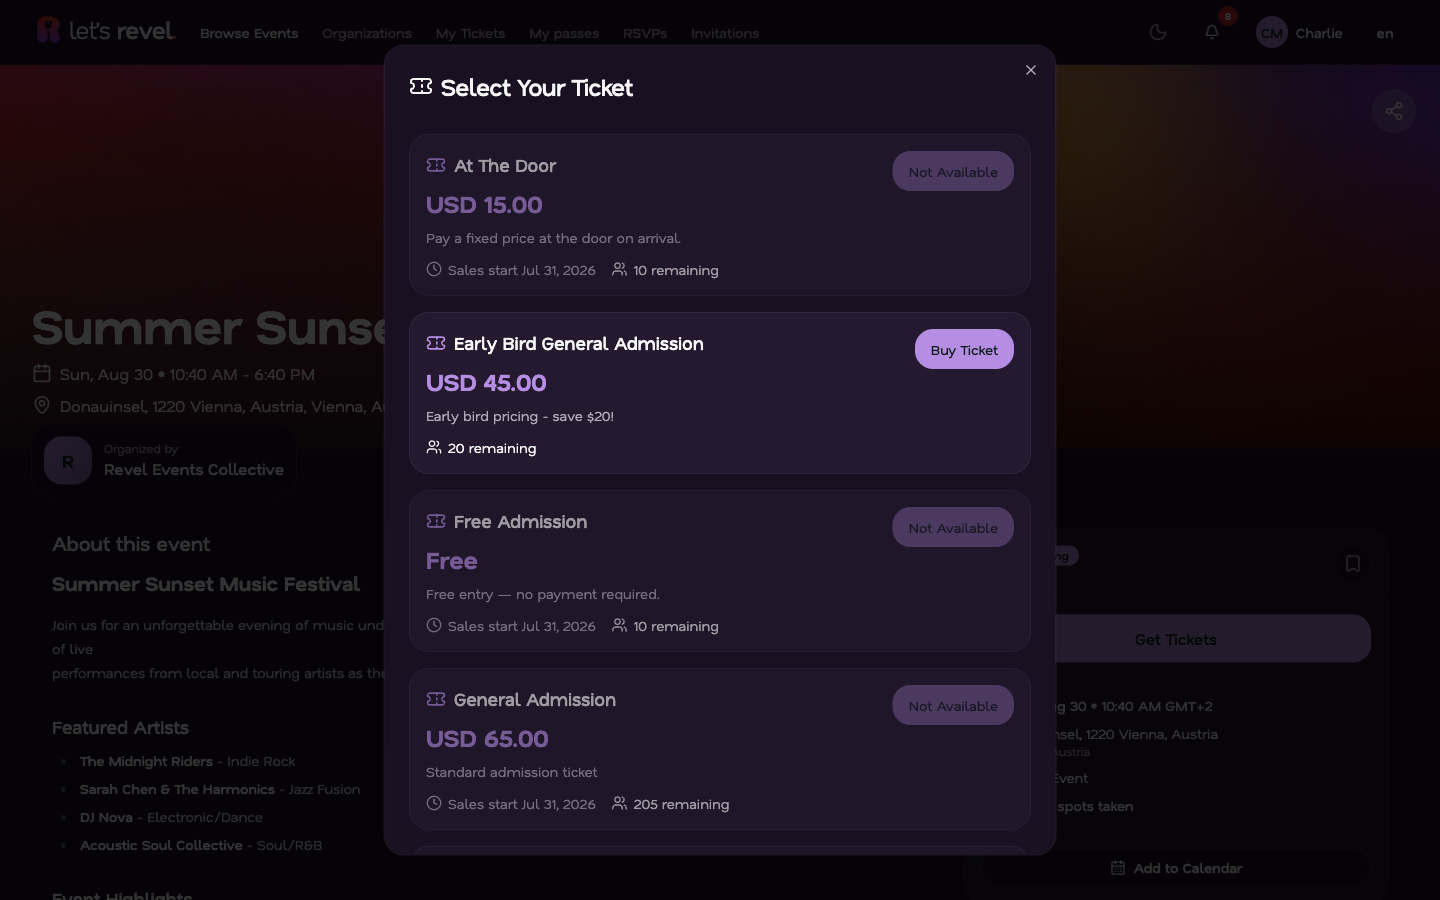Image resolution: width=1440 pixels, height=900 pixels.
Task: Go to Browse Events
Action: pyautogui.click(x=249, y=33)
